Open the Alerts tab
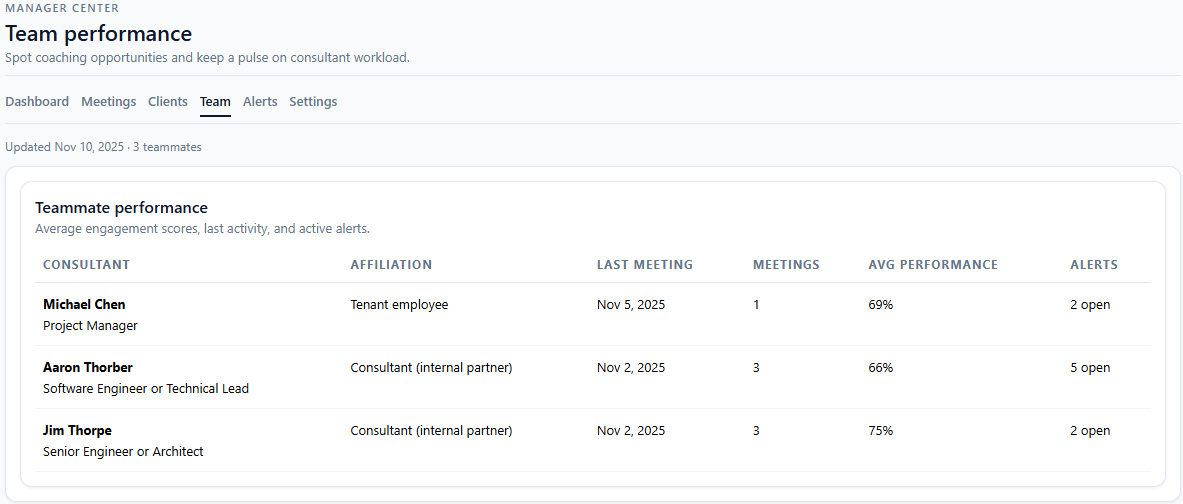 pos(260,102)
